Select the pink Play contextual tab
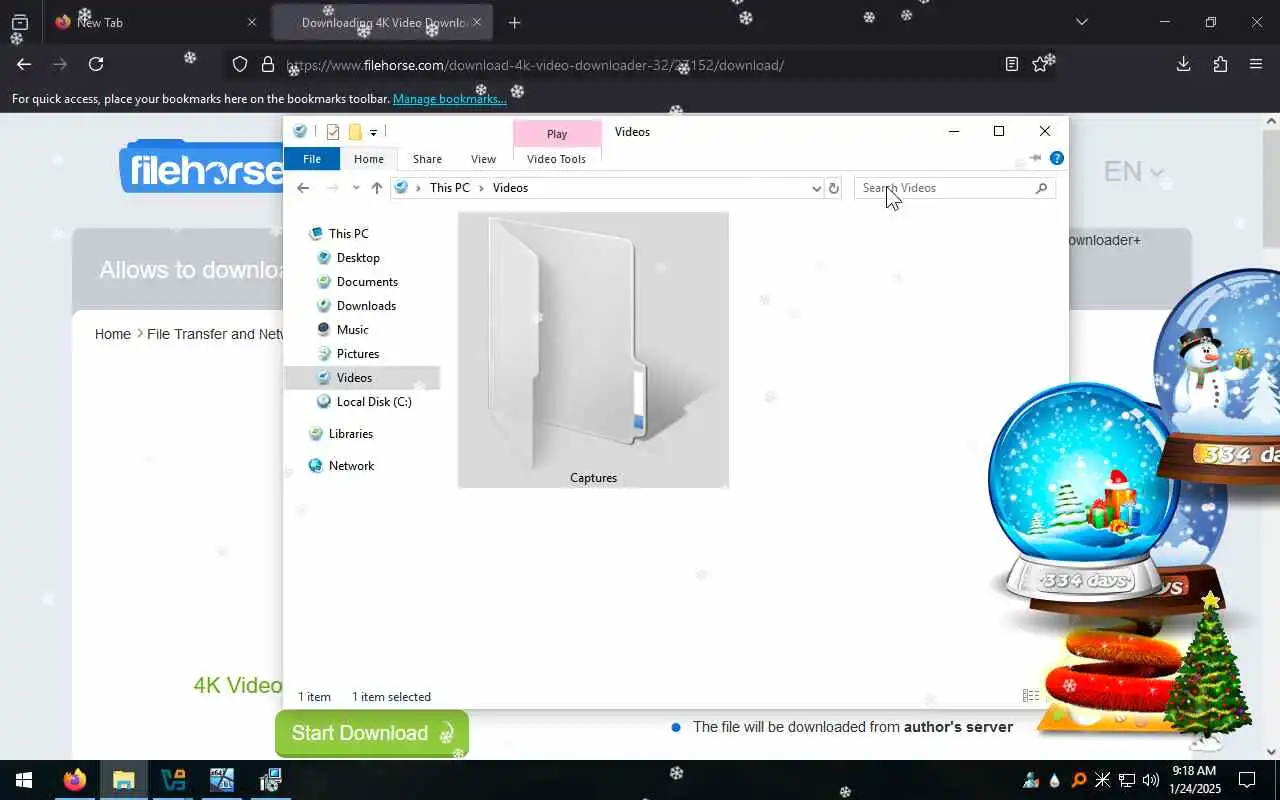 point(557,134)
